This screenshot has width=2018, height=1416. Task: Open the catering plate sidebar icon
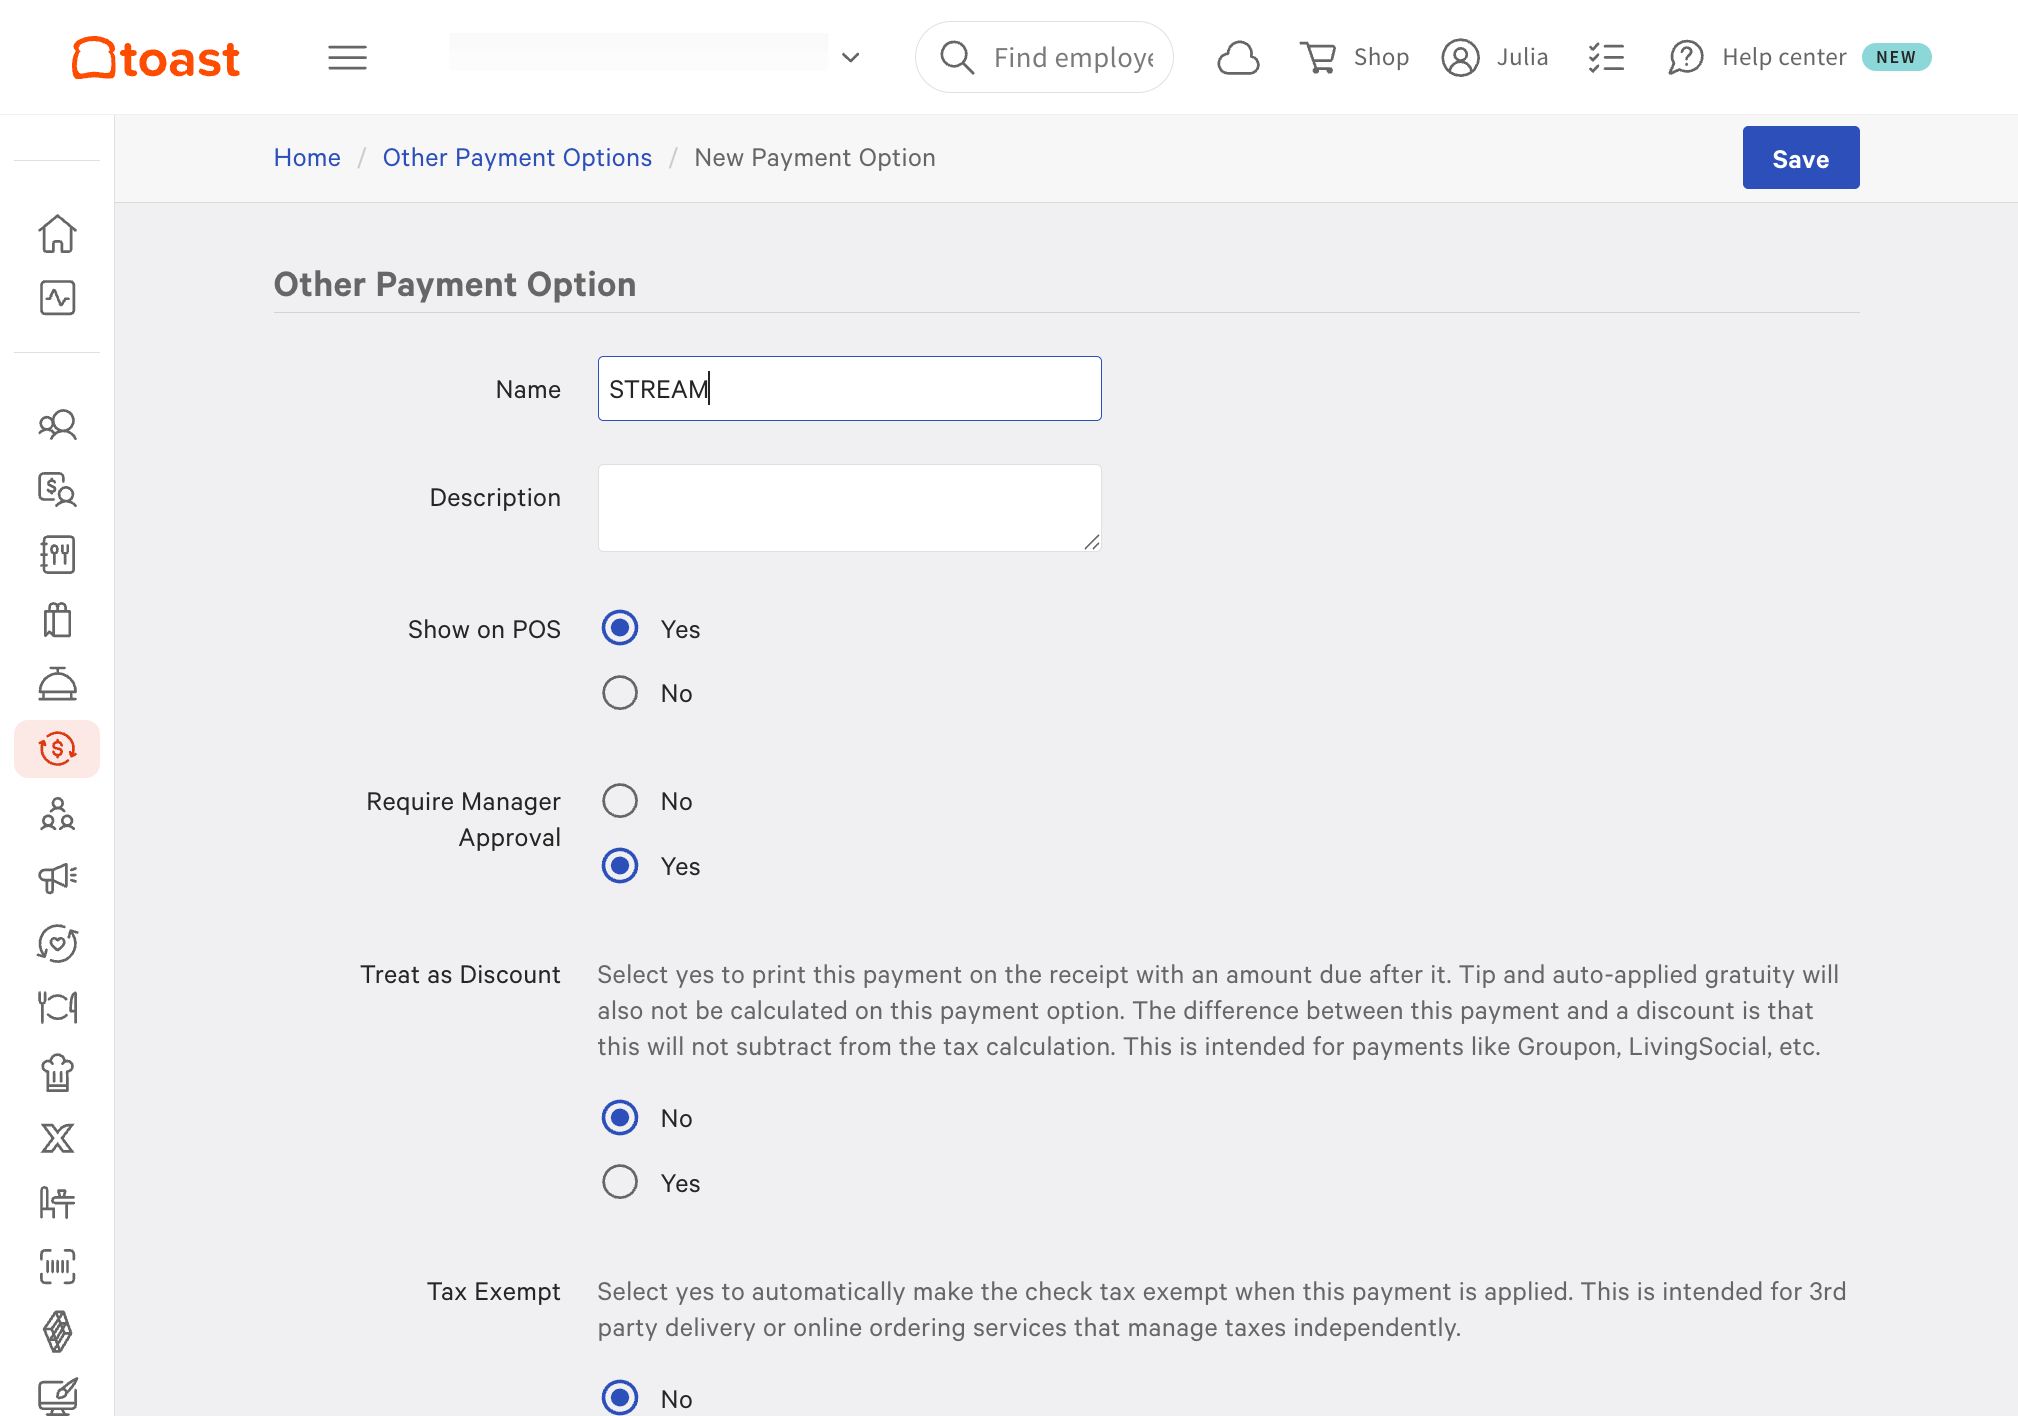pyautogui.click(x=57, y=1007)
